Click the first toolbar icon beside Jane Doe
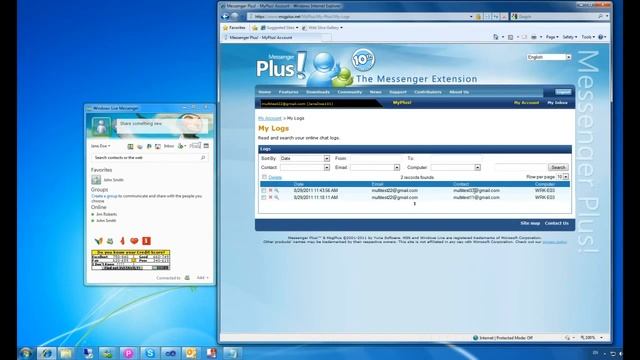This screenshot has height=360, width=640. (x=130, y=146)
